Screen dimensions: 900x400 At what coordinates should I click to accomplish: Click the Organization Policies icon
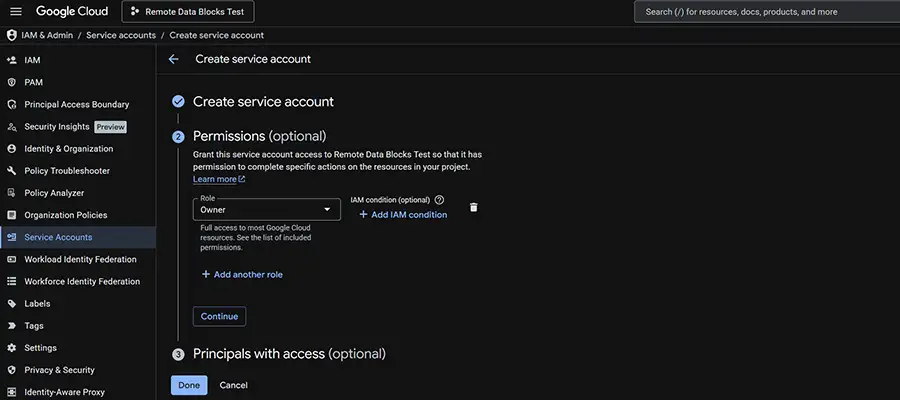pos(11,215)
